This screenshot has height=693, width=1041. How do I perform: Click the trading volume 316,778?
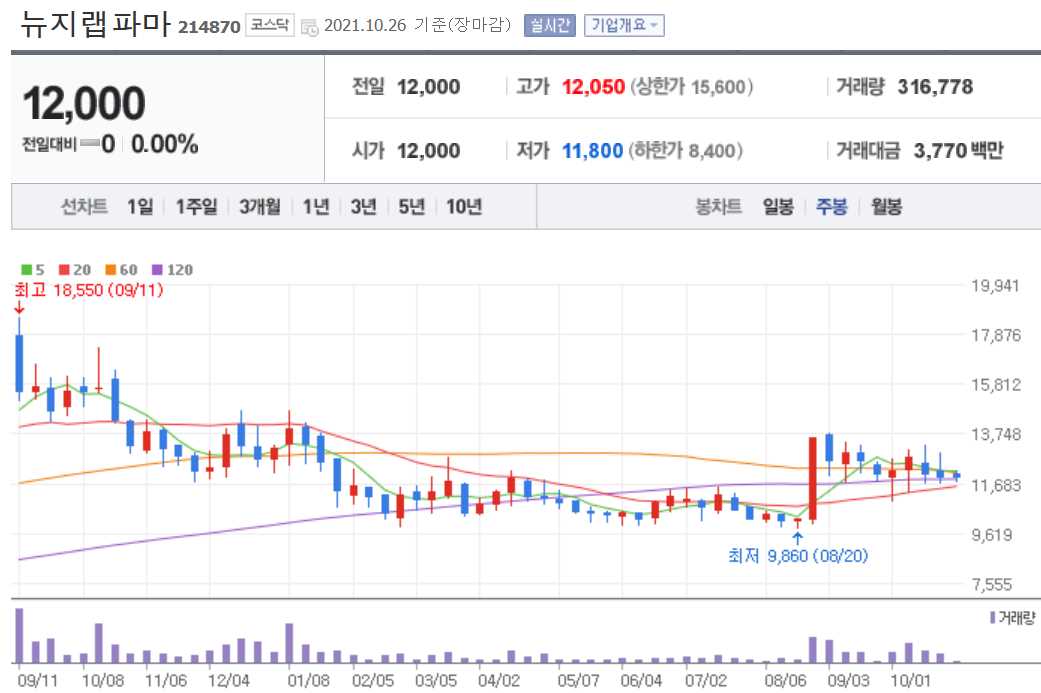pyautogui.click(x=935, y=86)
